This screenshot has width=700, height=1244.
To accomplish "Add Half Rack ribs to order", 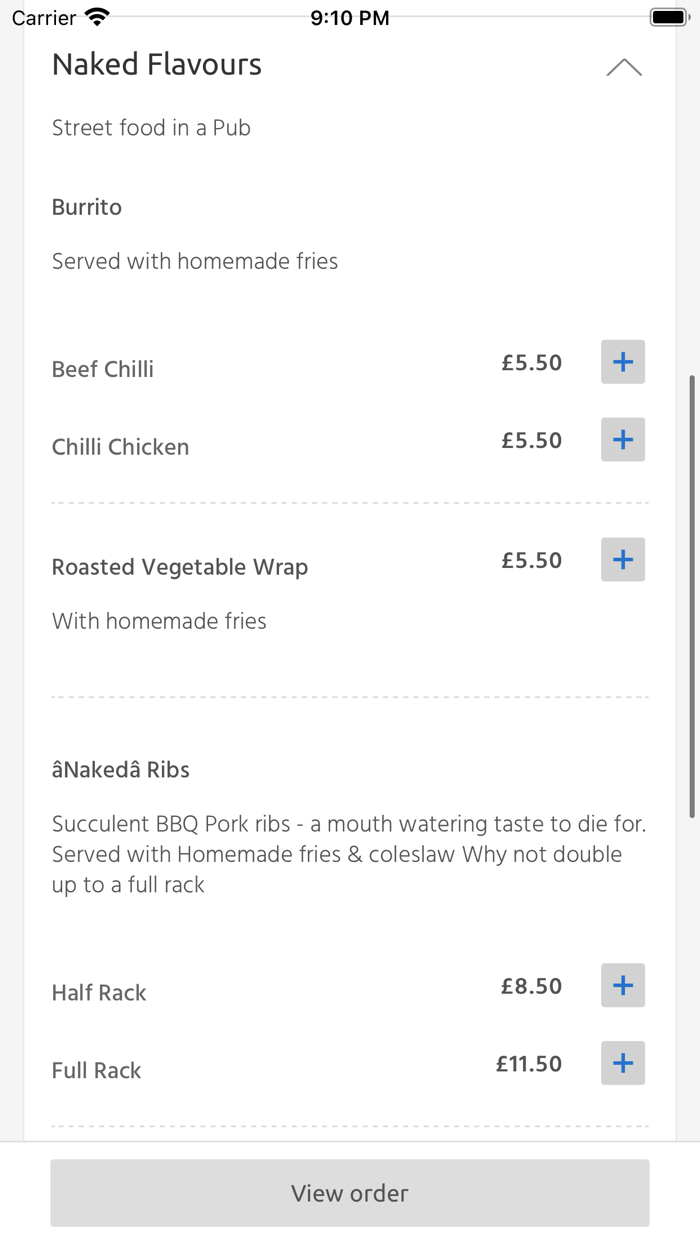I will click(622, 985).
